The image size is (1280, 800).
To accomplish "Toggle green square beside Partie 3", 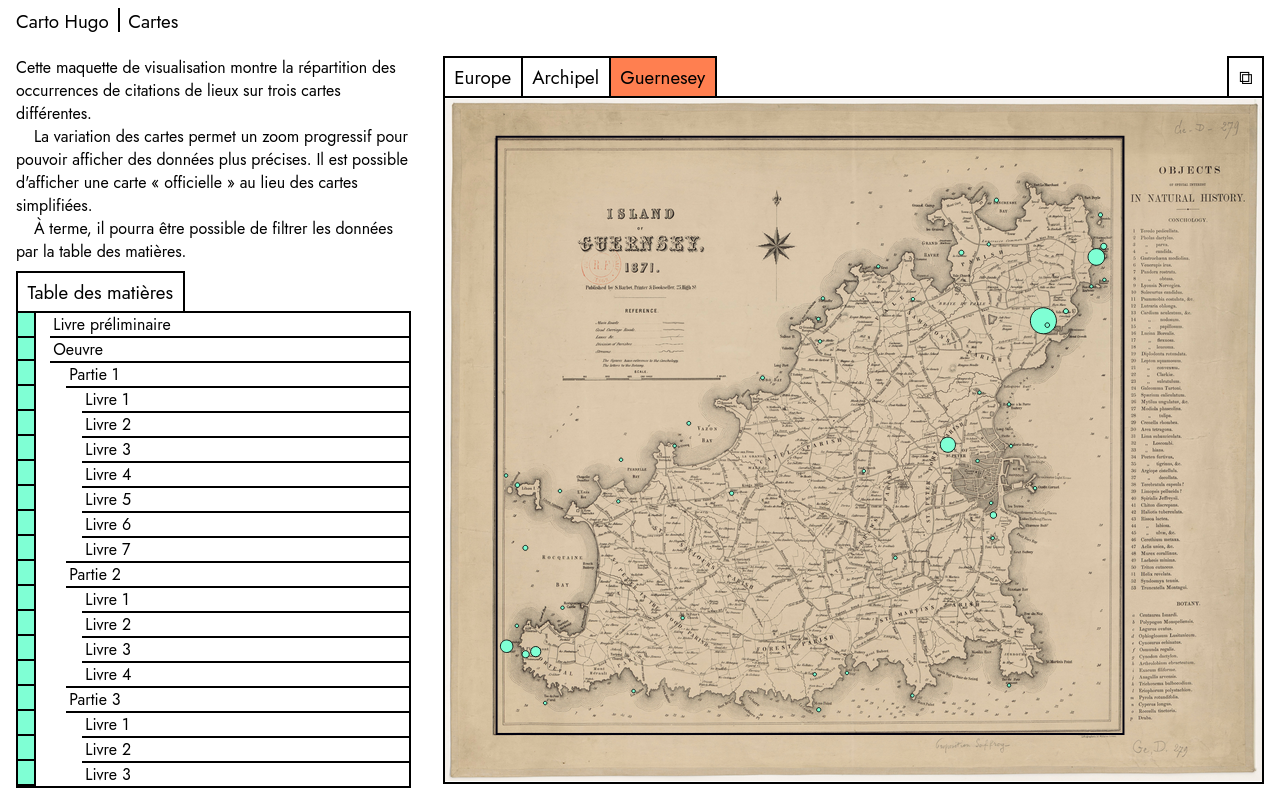I will [26, 699].
